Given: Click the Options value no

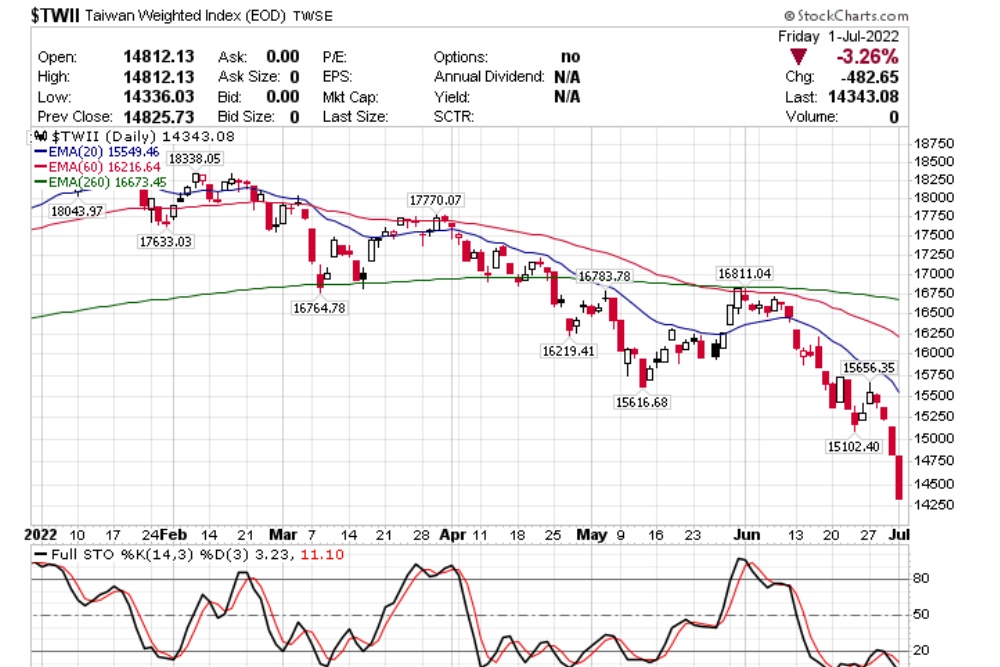Looking at the screenshot, I should (x=571, y=57).
